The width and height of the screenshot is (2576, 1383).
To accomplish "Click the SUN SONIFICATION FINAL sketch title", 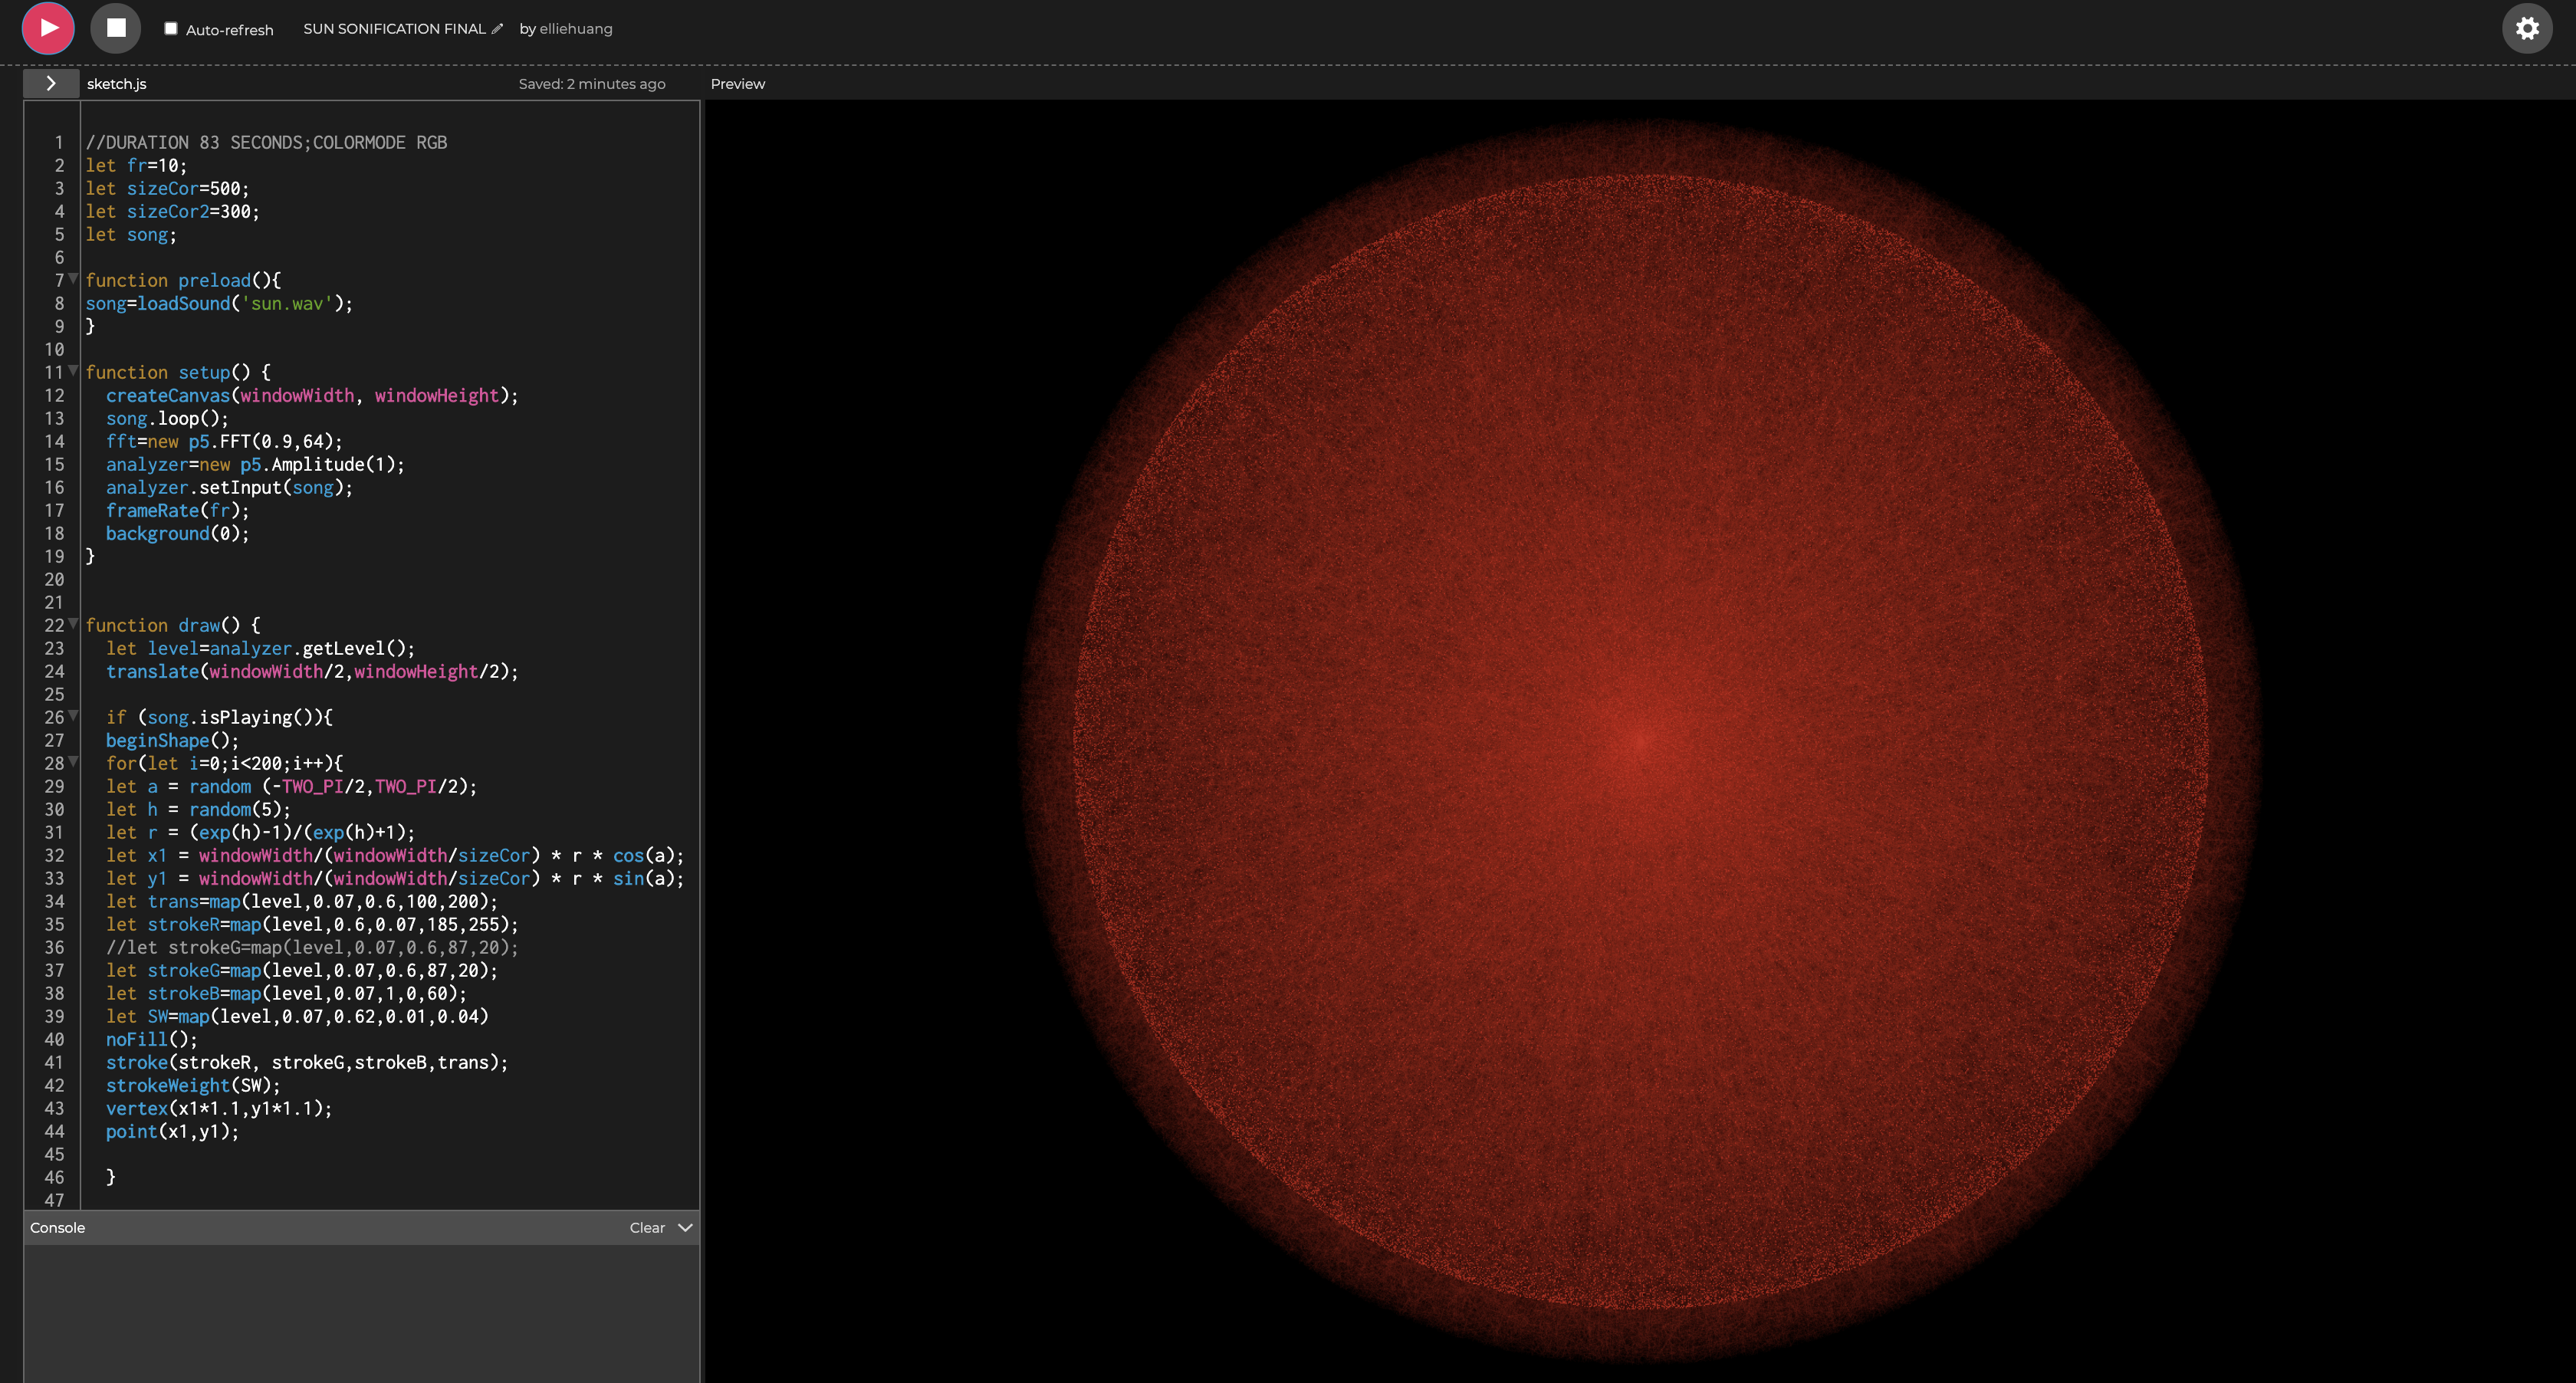I will click(394, 29).
